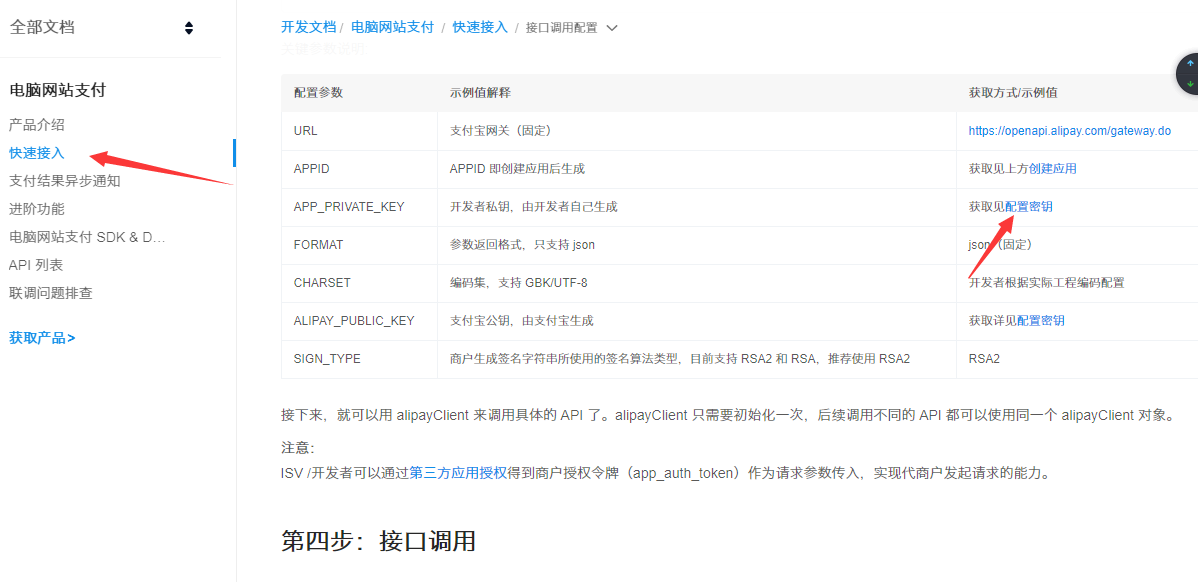Open 产品介绍 in the sidebar
Screen dimensions: 1198x582
tap(37, 125)
